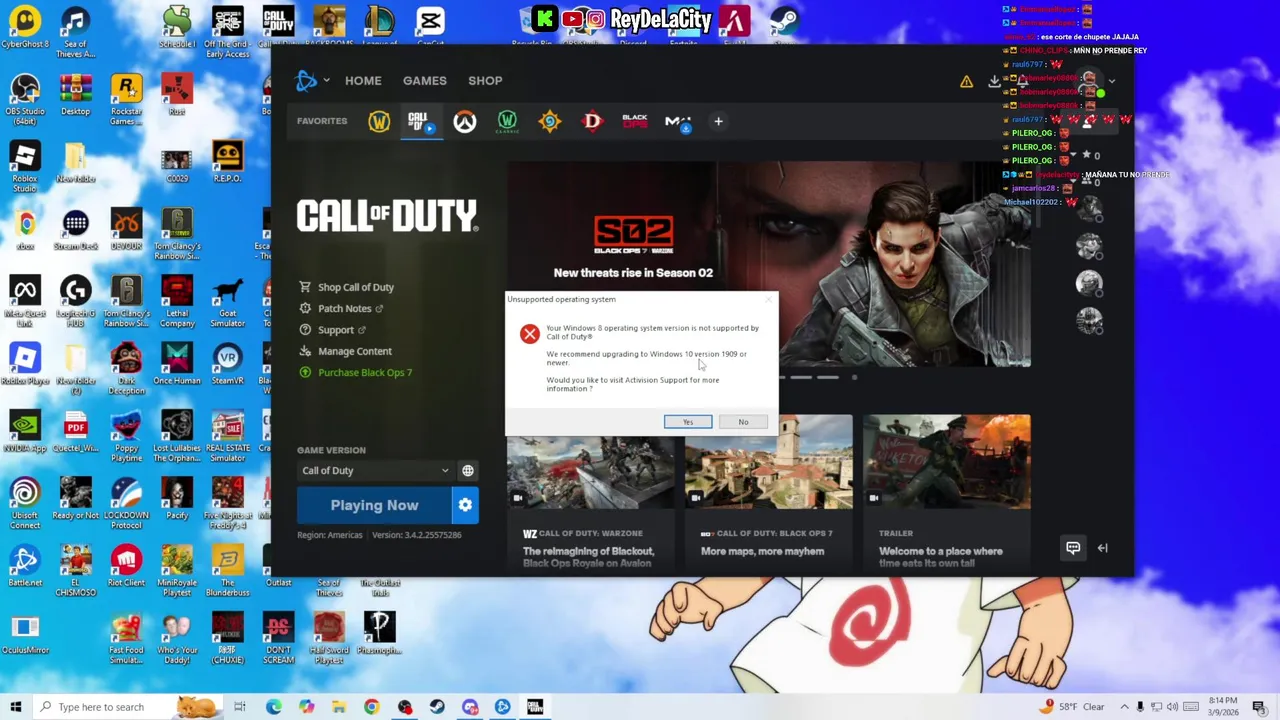Image resolution: width=1280 pixels, height=720 pixels.
Task: Add a game to favorites with plus
Action: pyautogui.click(x=718, y=121)
